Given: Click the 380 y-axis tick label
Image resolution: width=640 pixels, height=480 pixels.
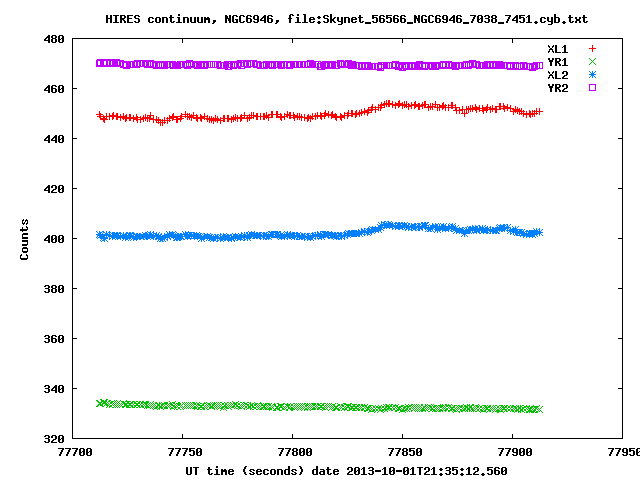Looking at the screenshot, I should point(54,289).
